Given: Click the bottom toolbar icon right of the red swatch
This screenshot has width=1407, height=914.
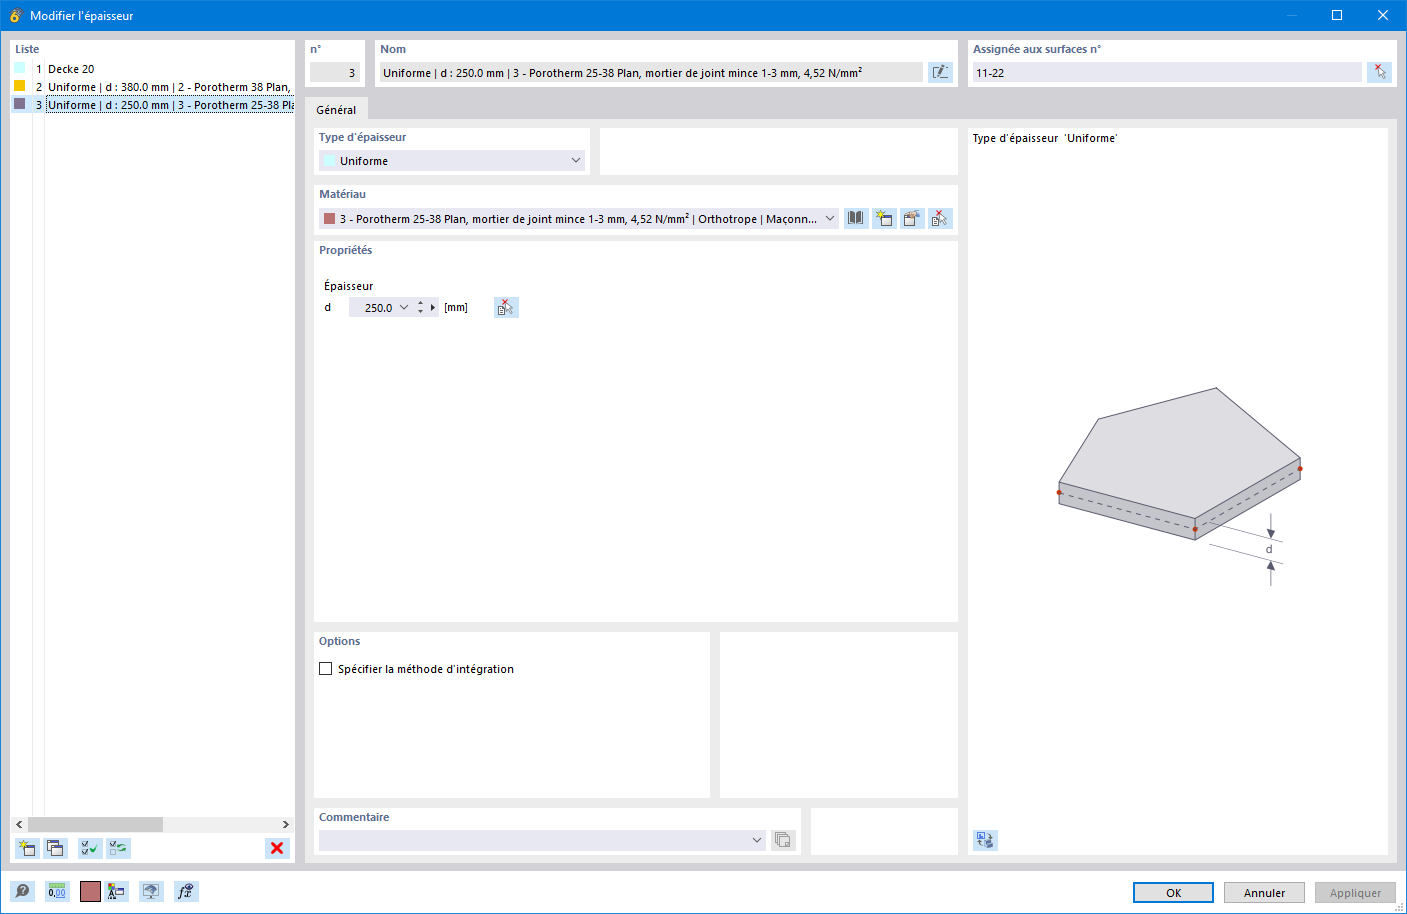Looking at the screenshot, I should pyautogui.click(x=116, y=891).
